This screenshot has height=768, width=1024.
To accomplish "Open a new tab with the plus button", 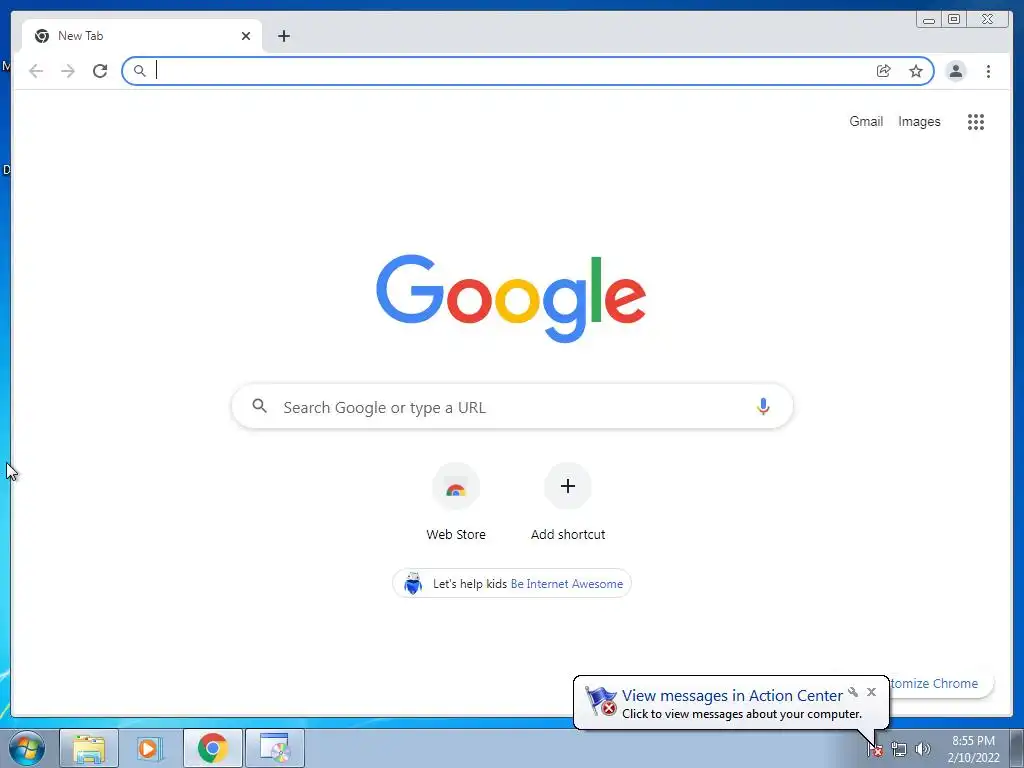I will tap(283, 36).
